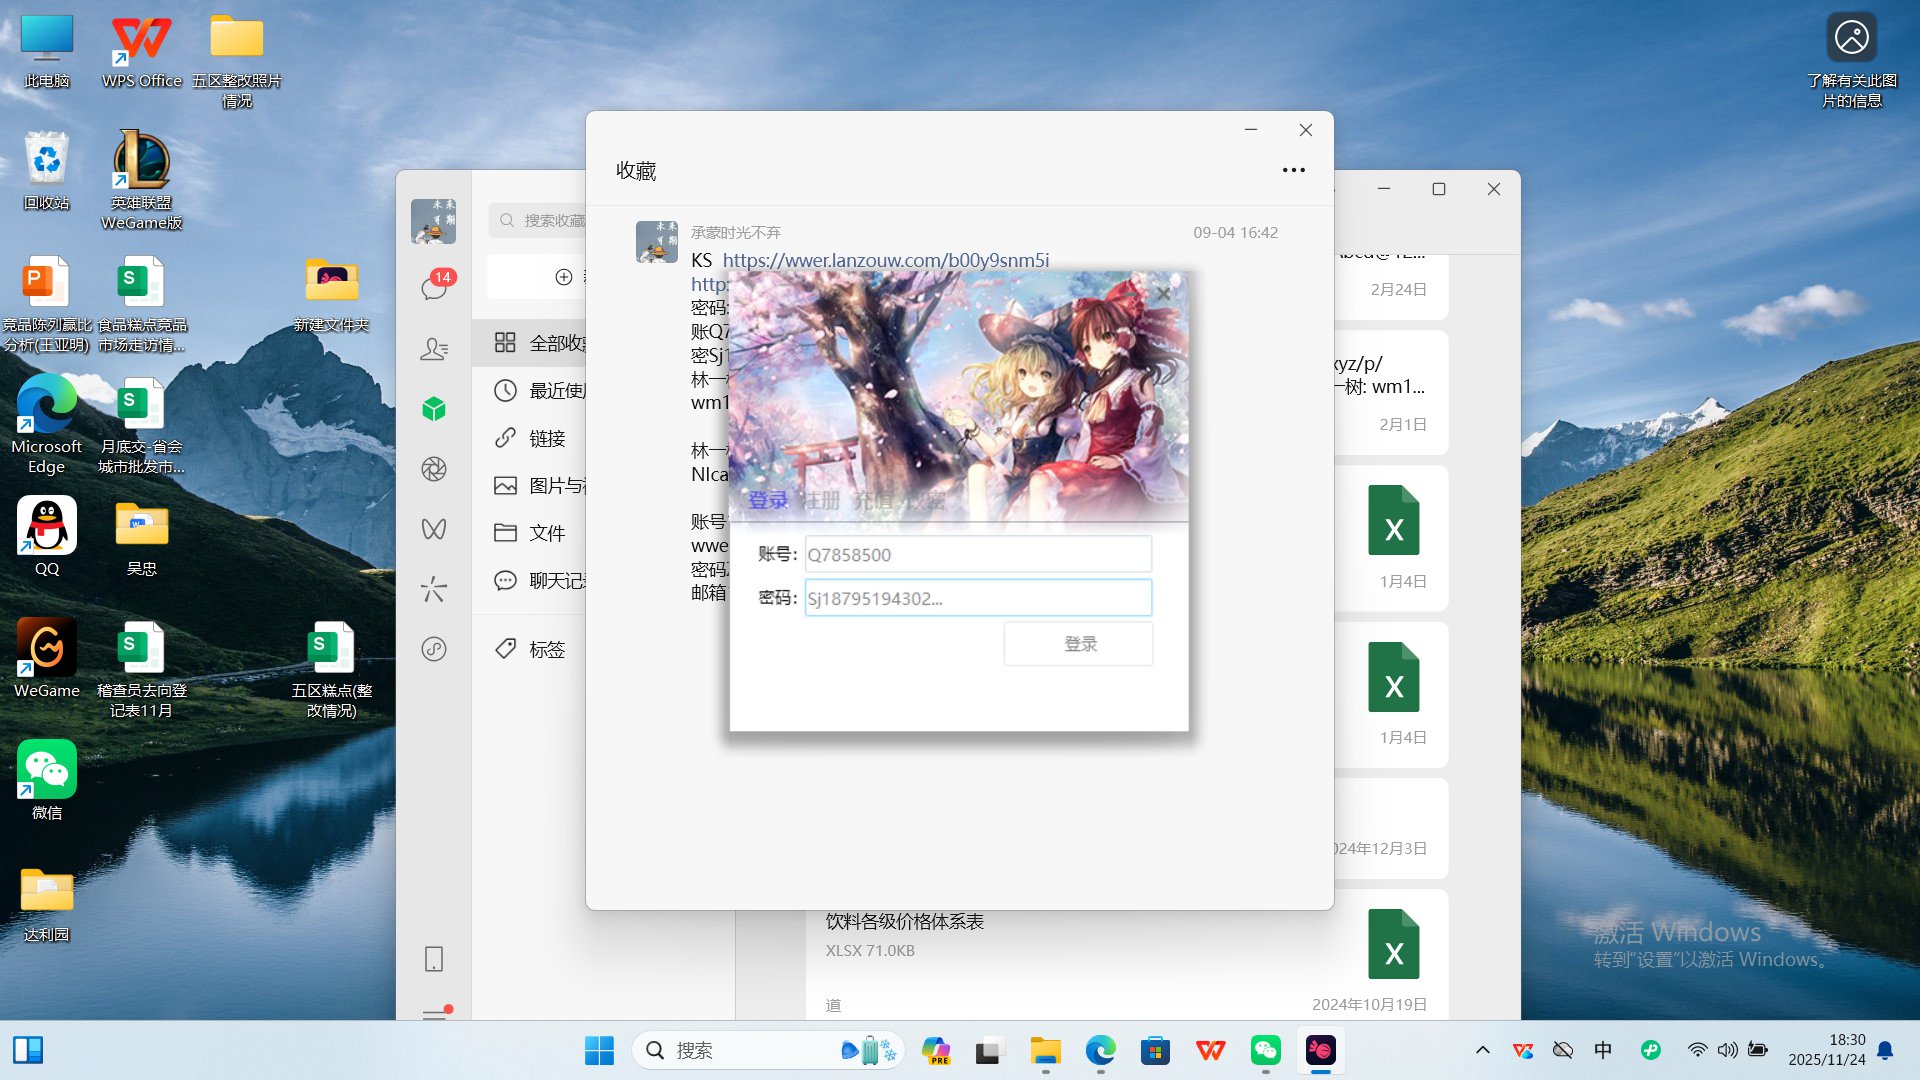Open the lanzouw.com link in the note

point(885,260)
